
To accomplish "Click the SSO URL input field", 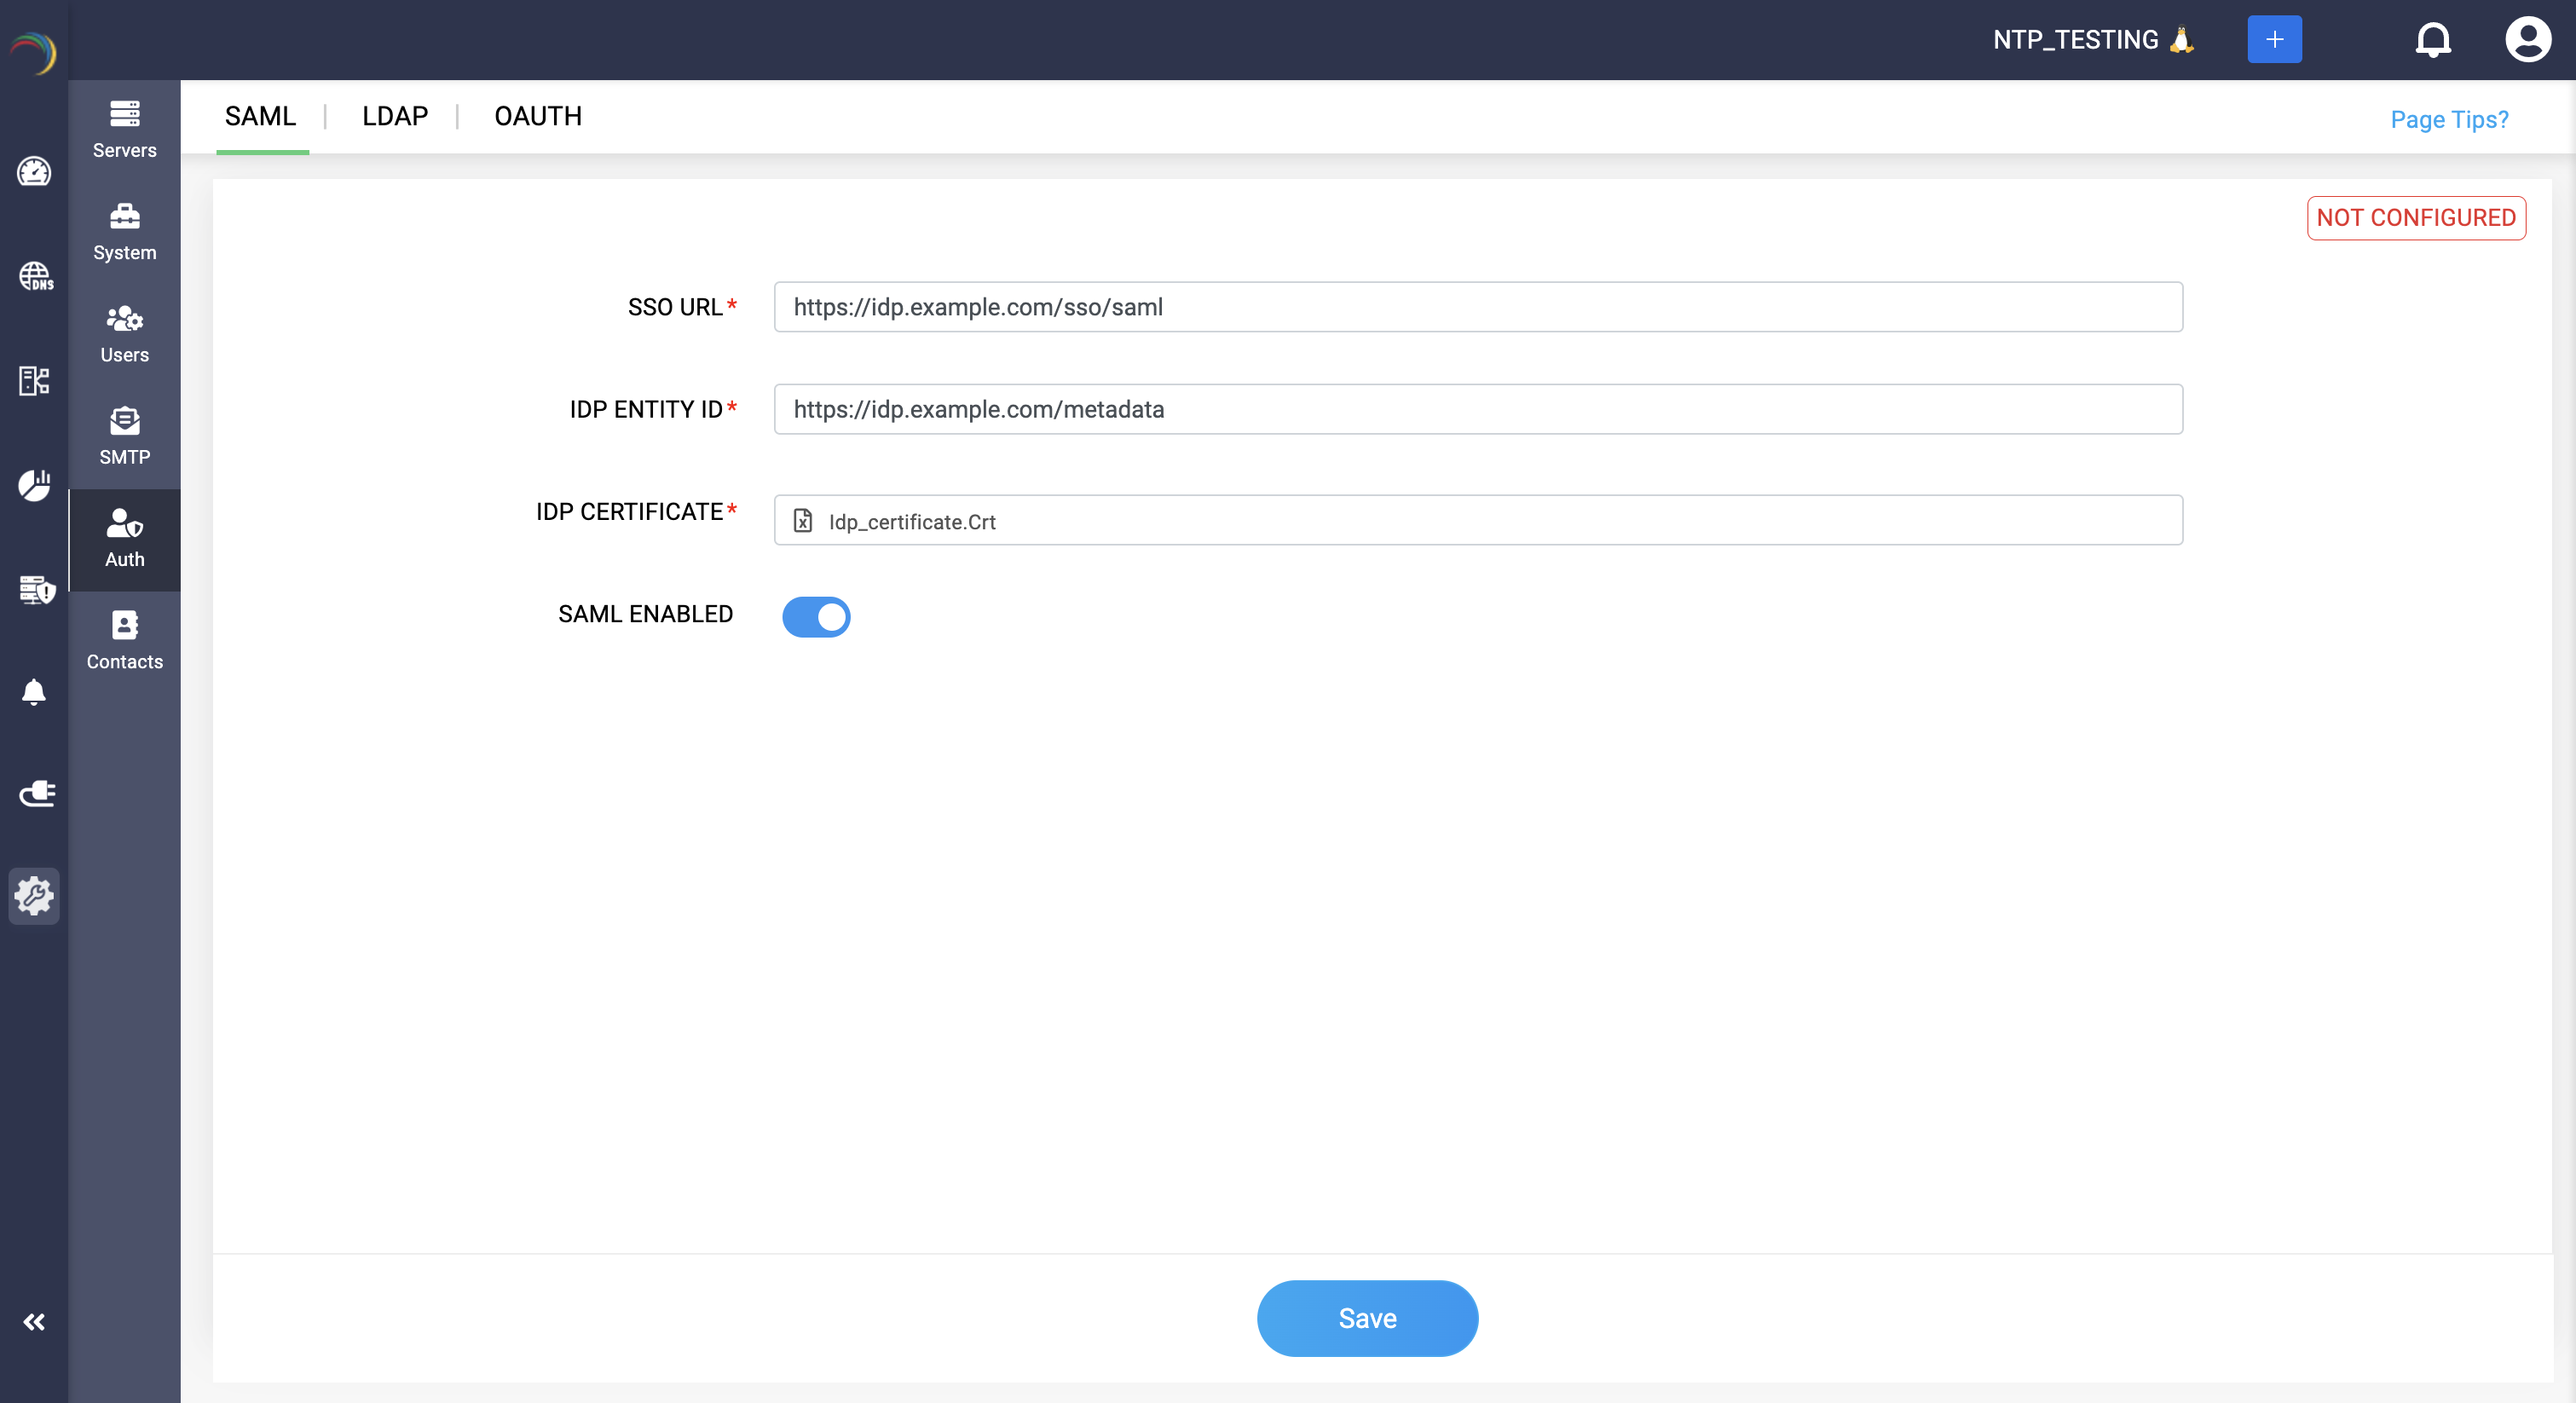I will click(1477, 307).
